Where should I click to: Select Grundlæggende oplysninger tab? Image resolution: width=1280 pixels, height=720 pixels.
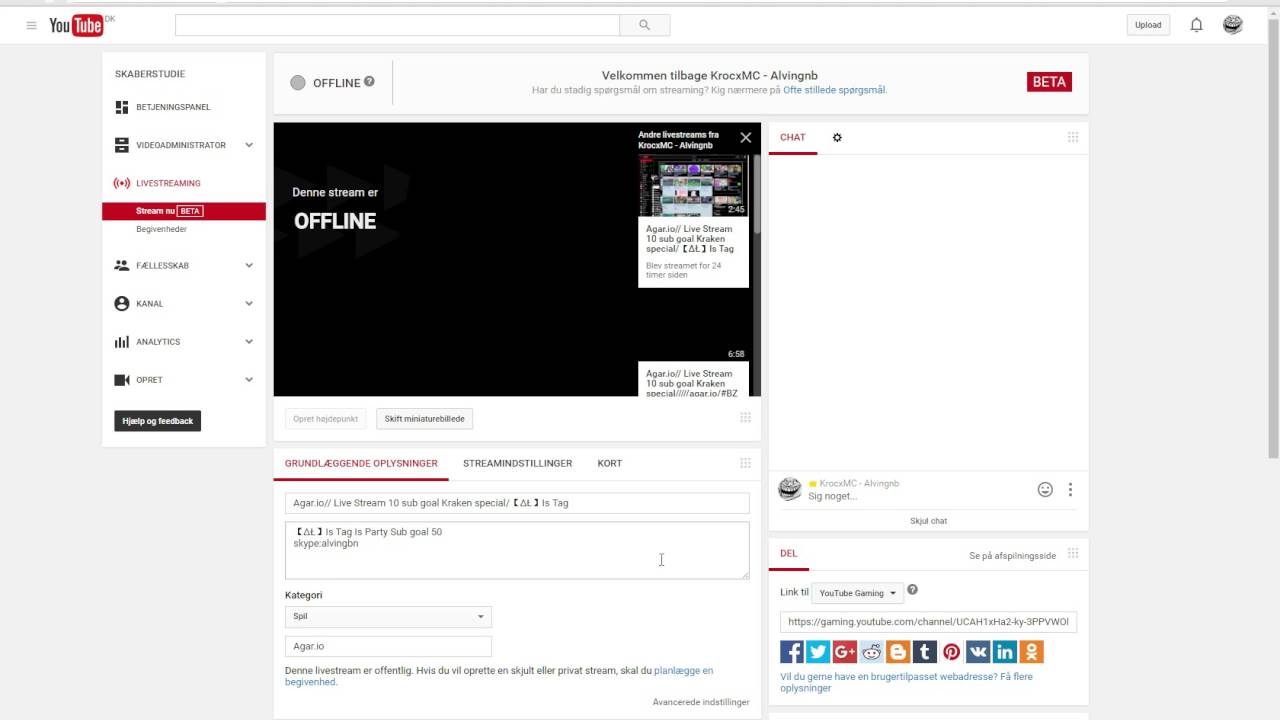click(x=361, y=463)
